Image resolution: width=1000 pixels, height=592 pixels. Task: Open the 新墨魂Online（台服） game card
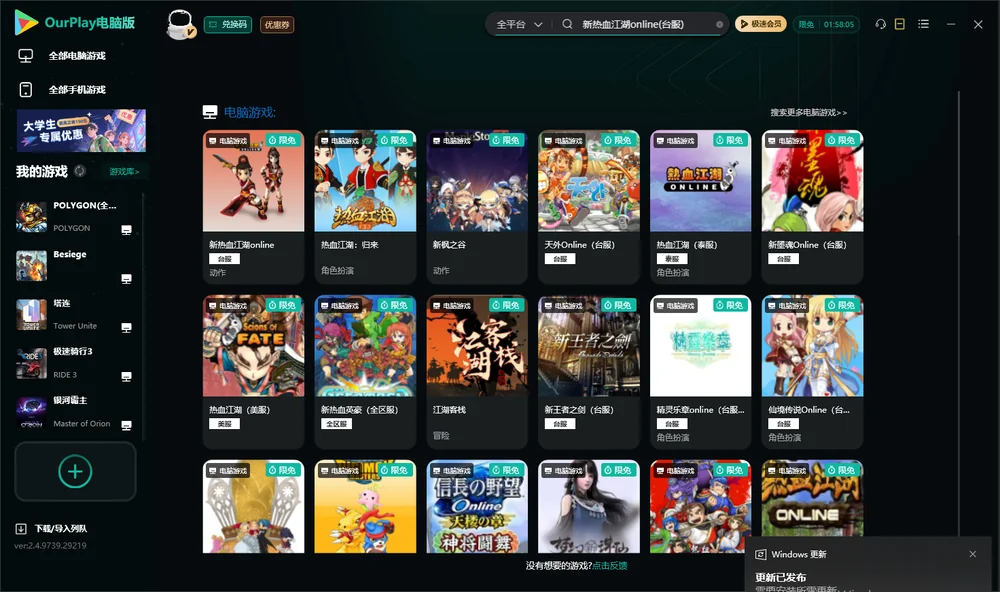(x=812, y=207)
